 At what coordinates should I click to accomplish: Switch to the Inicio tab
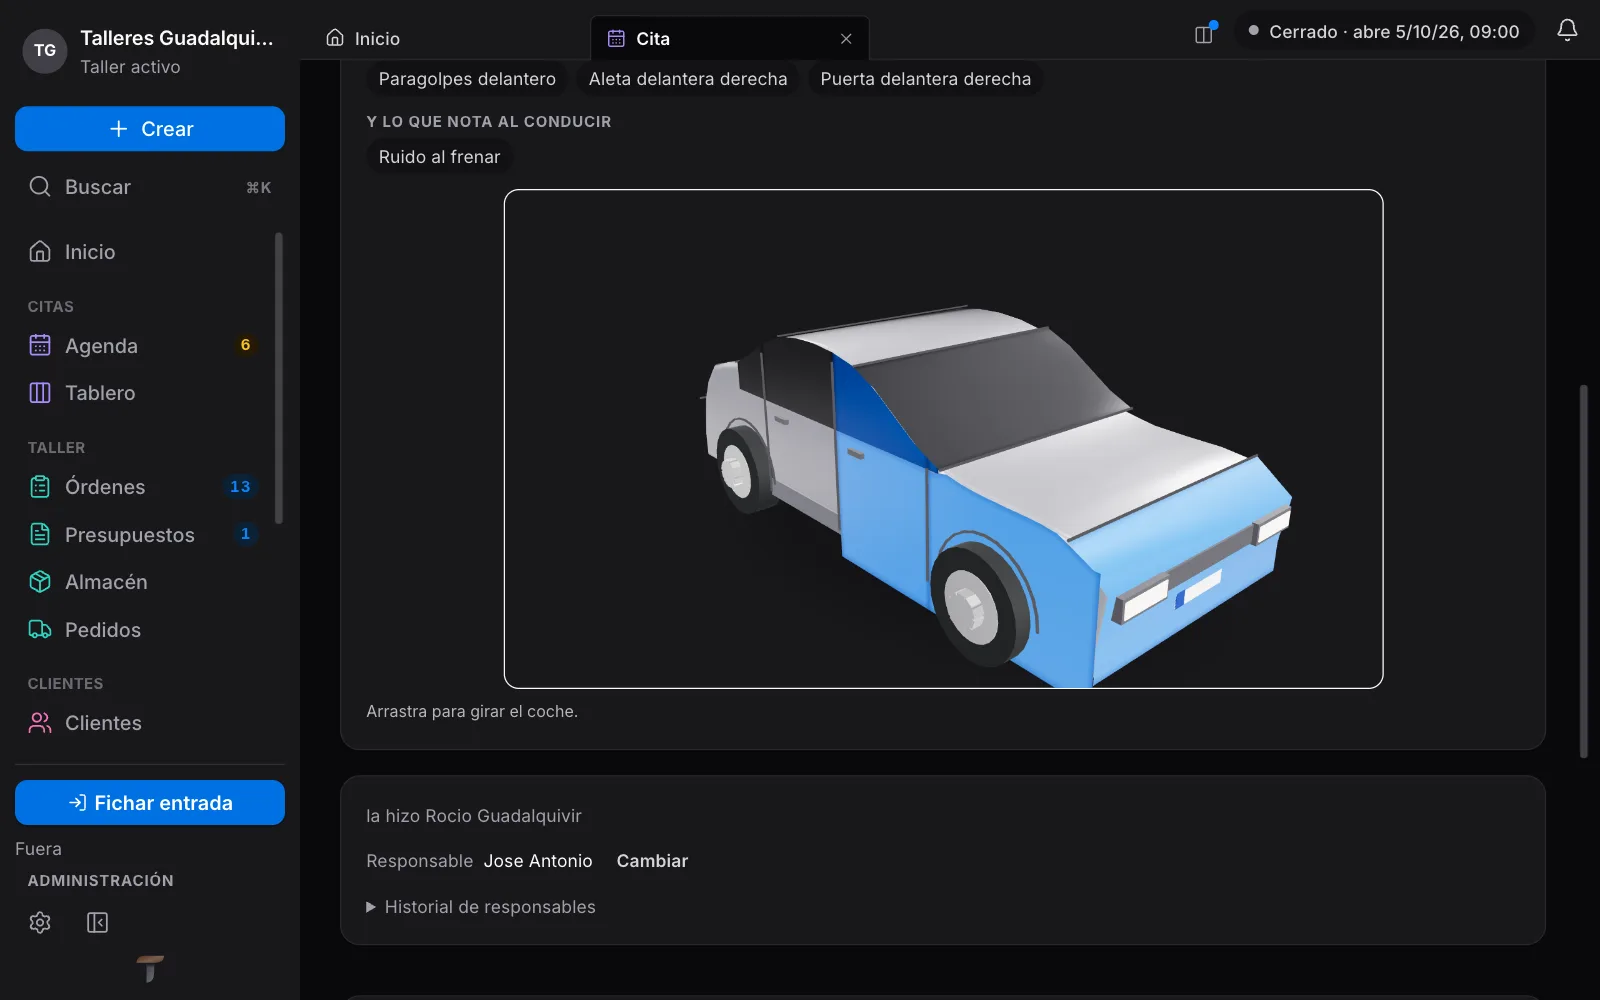[x=363, y=39]
